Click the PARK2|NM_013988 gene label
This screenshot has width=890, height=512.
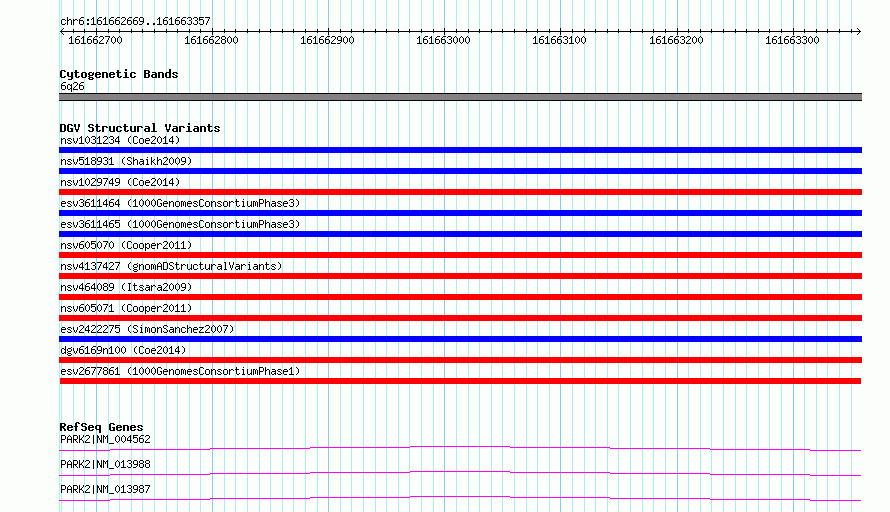click(105, 464)
